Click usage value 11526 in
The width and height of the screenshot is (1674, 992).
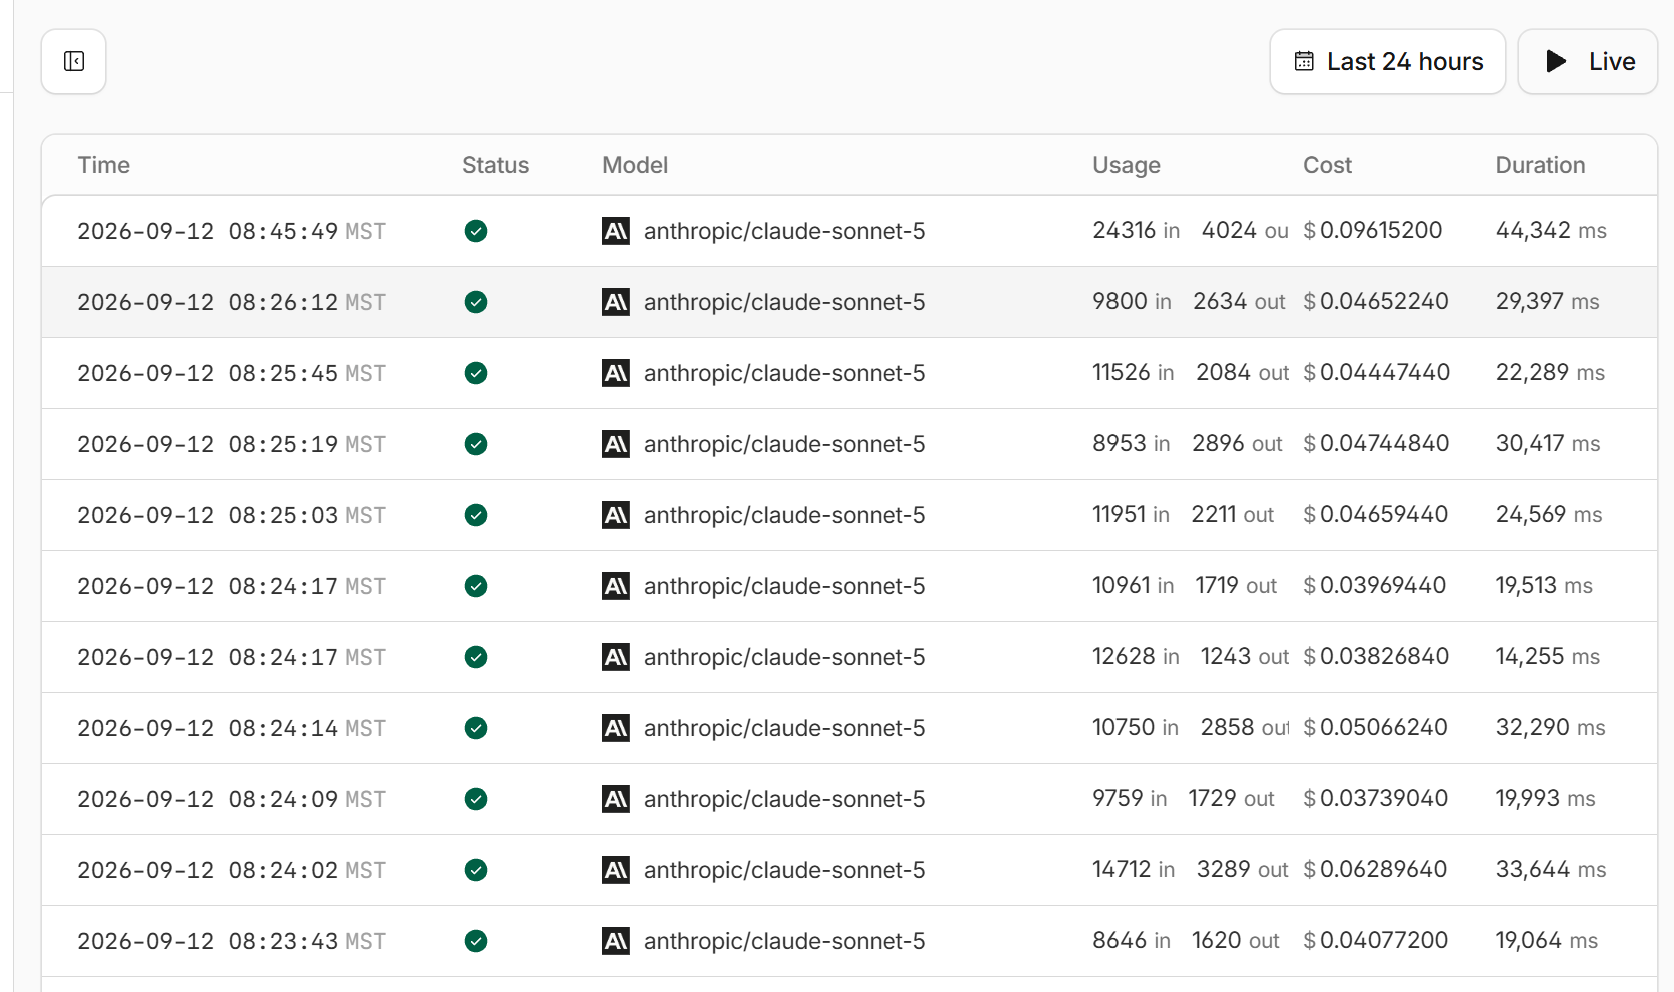point(1133,372)
